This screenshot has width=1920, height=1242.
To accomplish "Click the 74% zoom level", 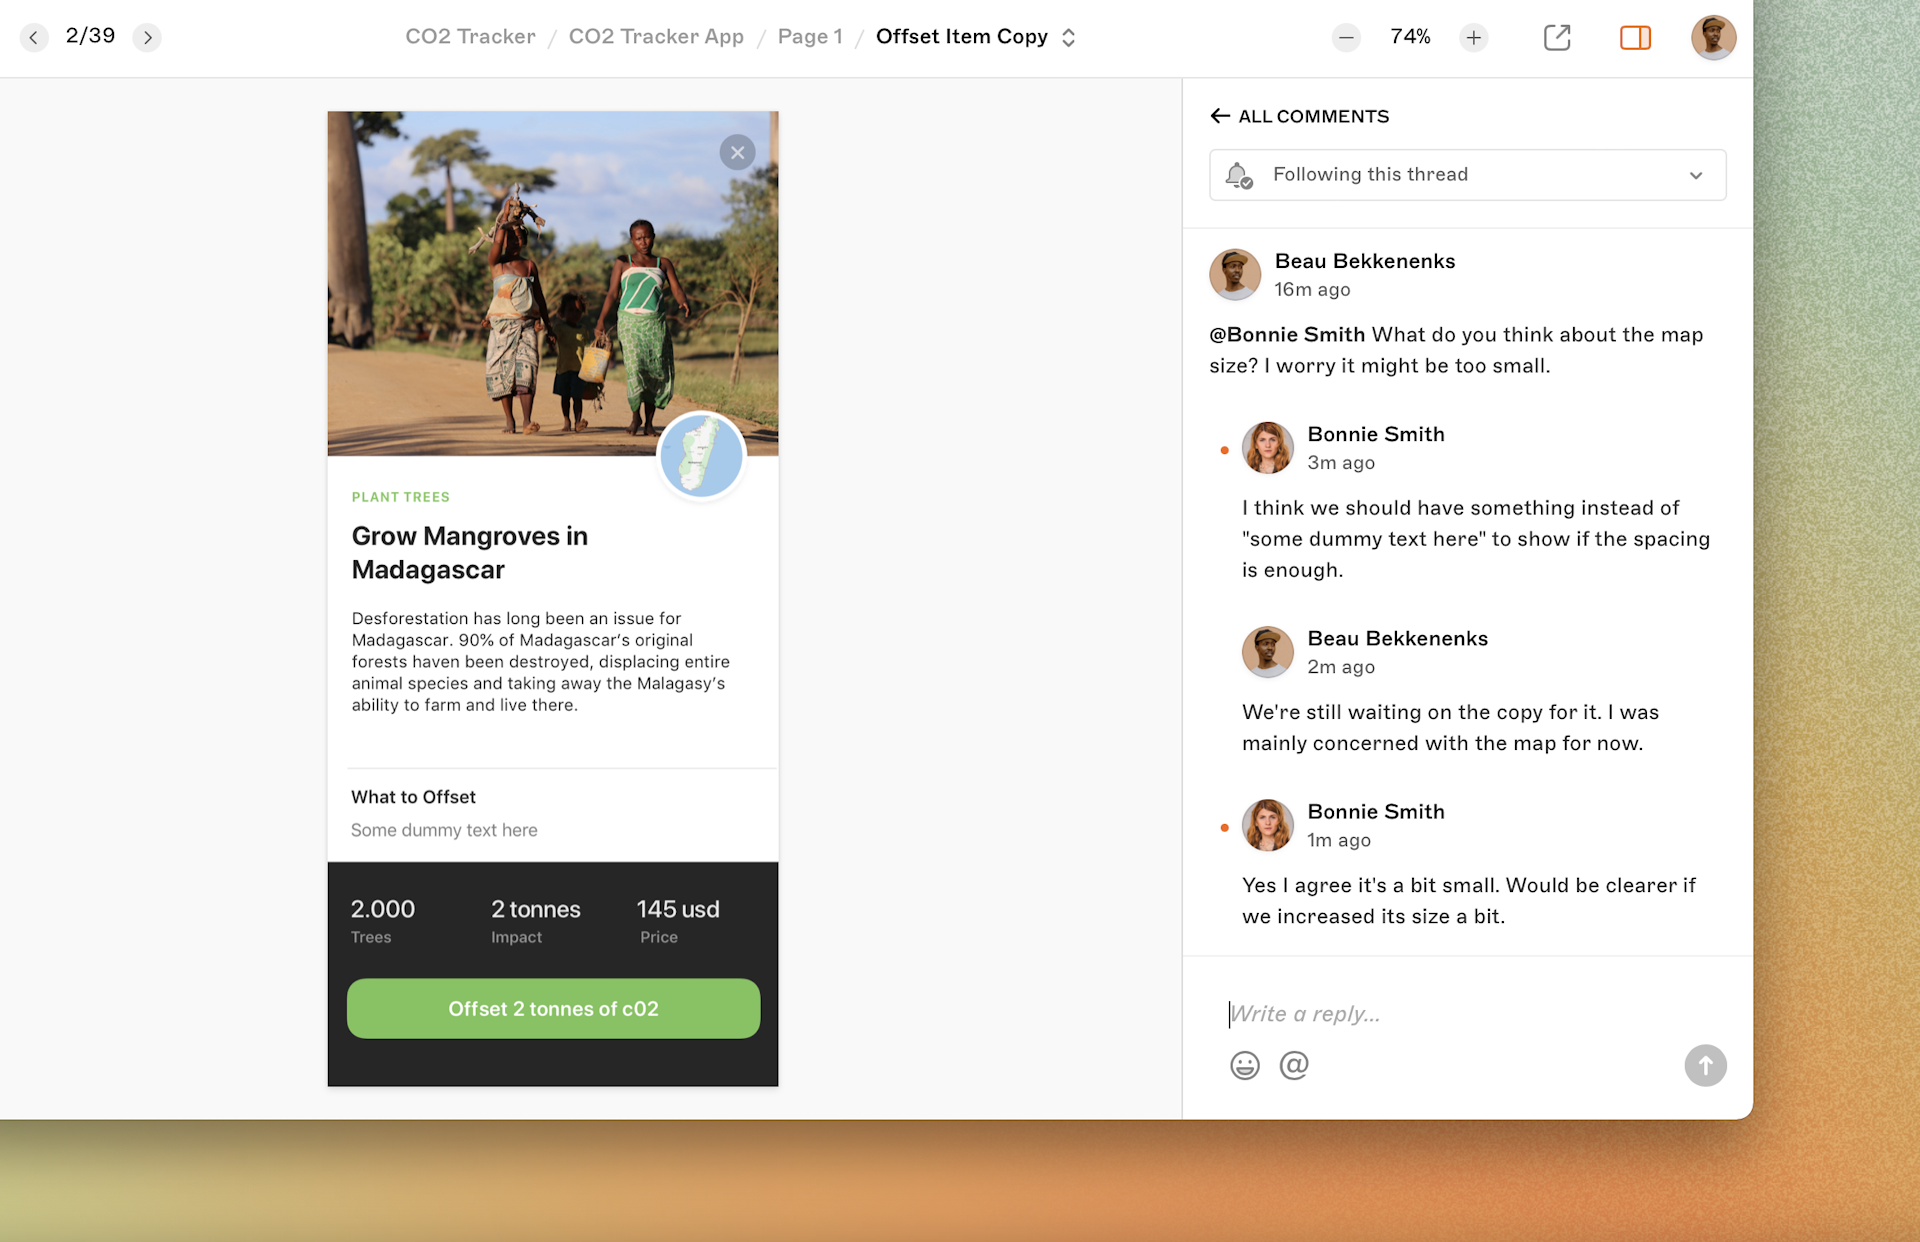I will coord(1410,37).
